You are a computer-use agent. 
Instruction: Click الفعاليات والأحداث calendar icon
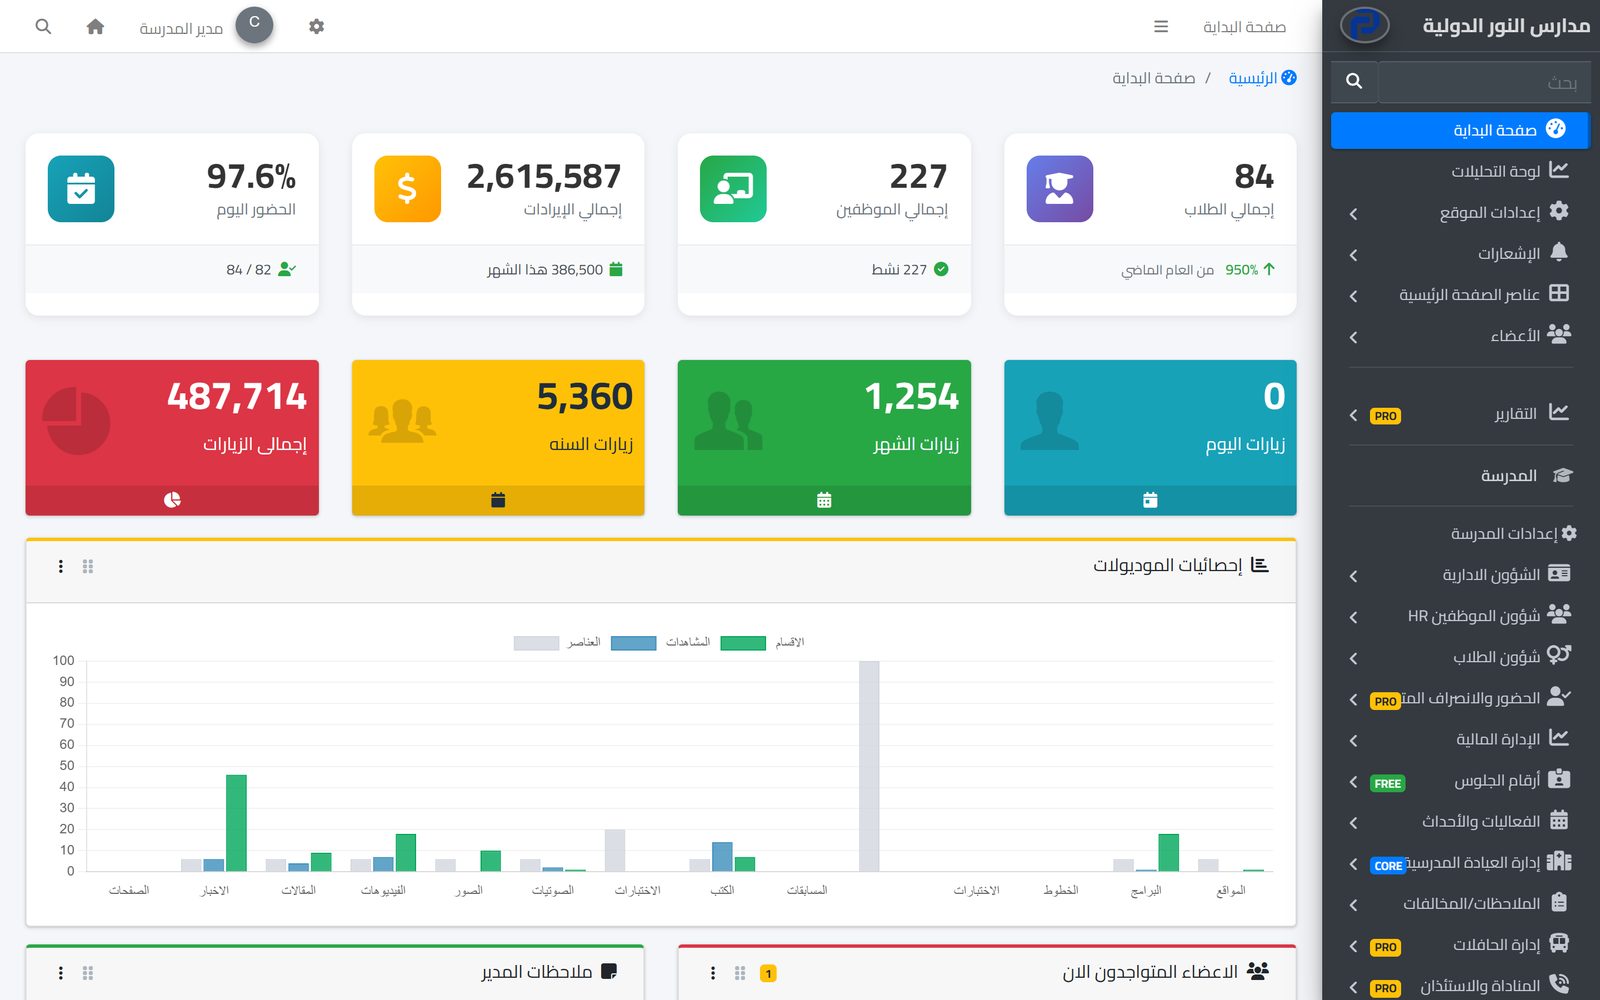1559,820
